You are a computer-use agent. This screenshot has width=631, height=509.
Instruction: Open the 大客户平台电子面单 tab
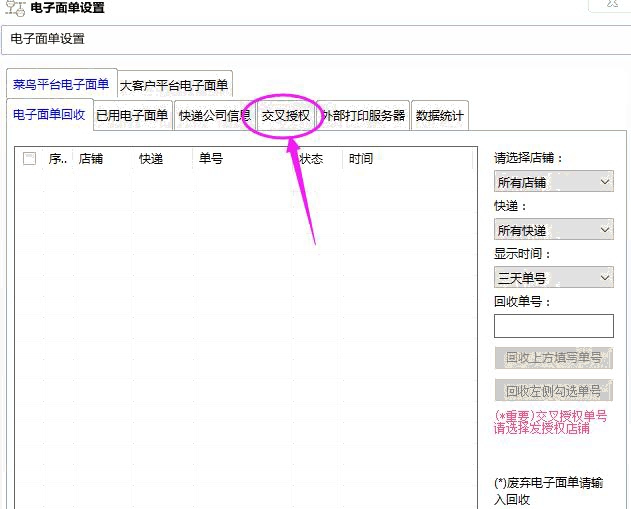coord(174,86)
